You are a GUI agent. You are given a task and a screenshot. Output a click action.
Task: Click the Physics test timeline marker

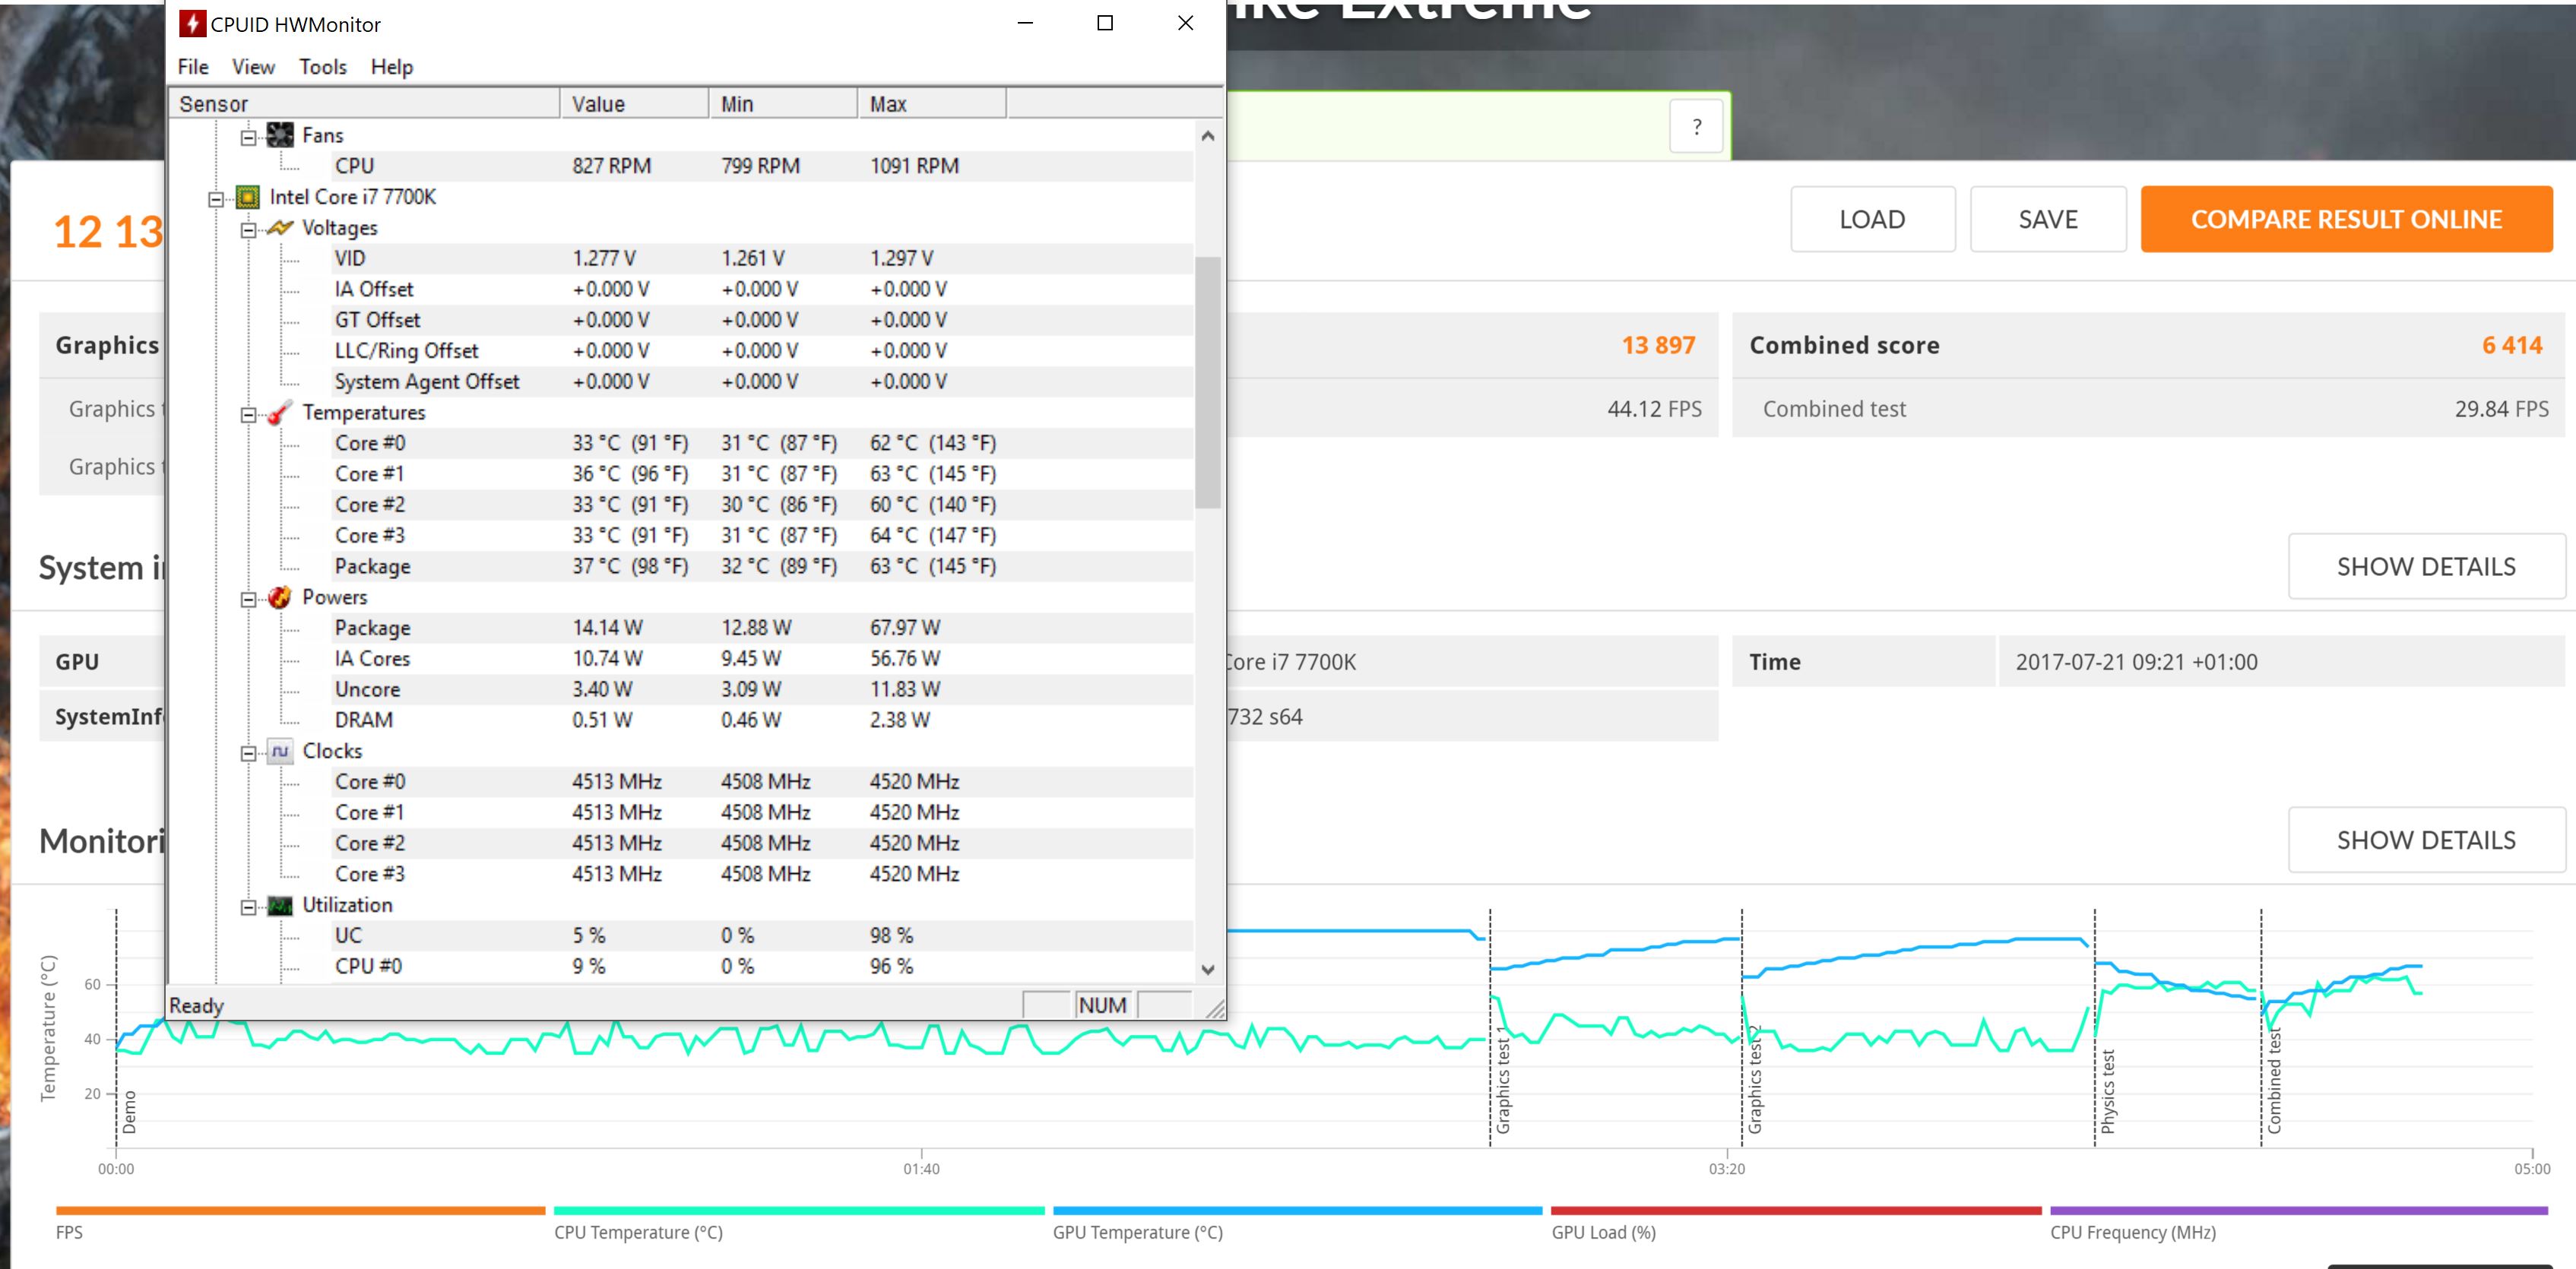pyautogui.click(x=2107, y=1091)
